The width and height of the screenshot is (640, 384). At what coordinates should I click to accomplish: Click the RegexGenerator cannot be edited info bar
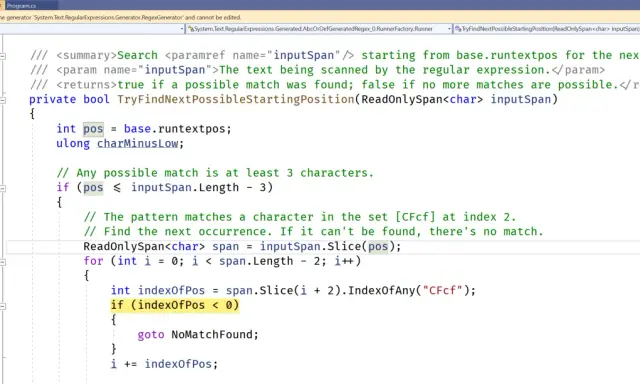(320, 18)
